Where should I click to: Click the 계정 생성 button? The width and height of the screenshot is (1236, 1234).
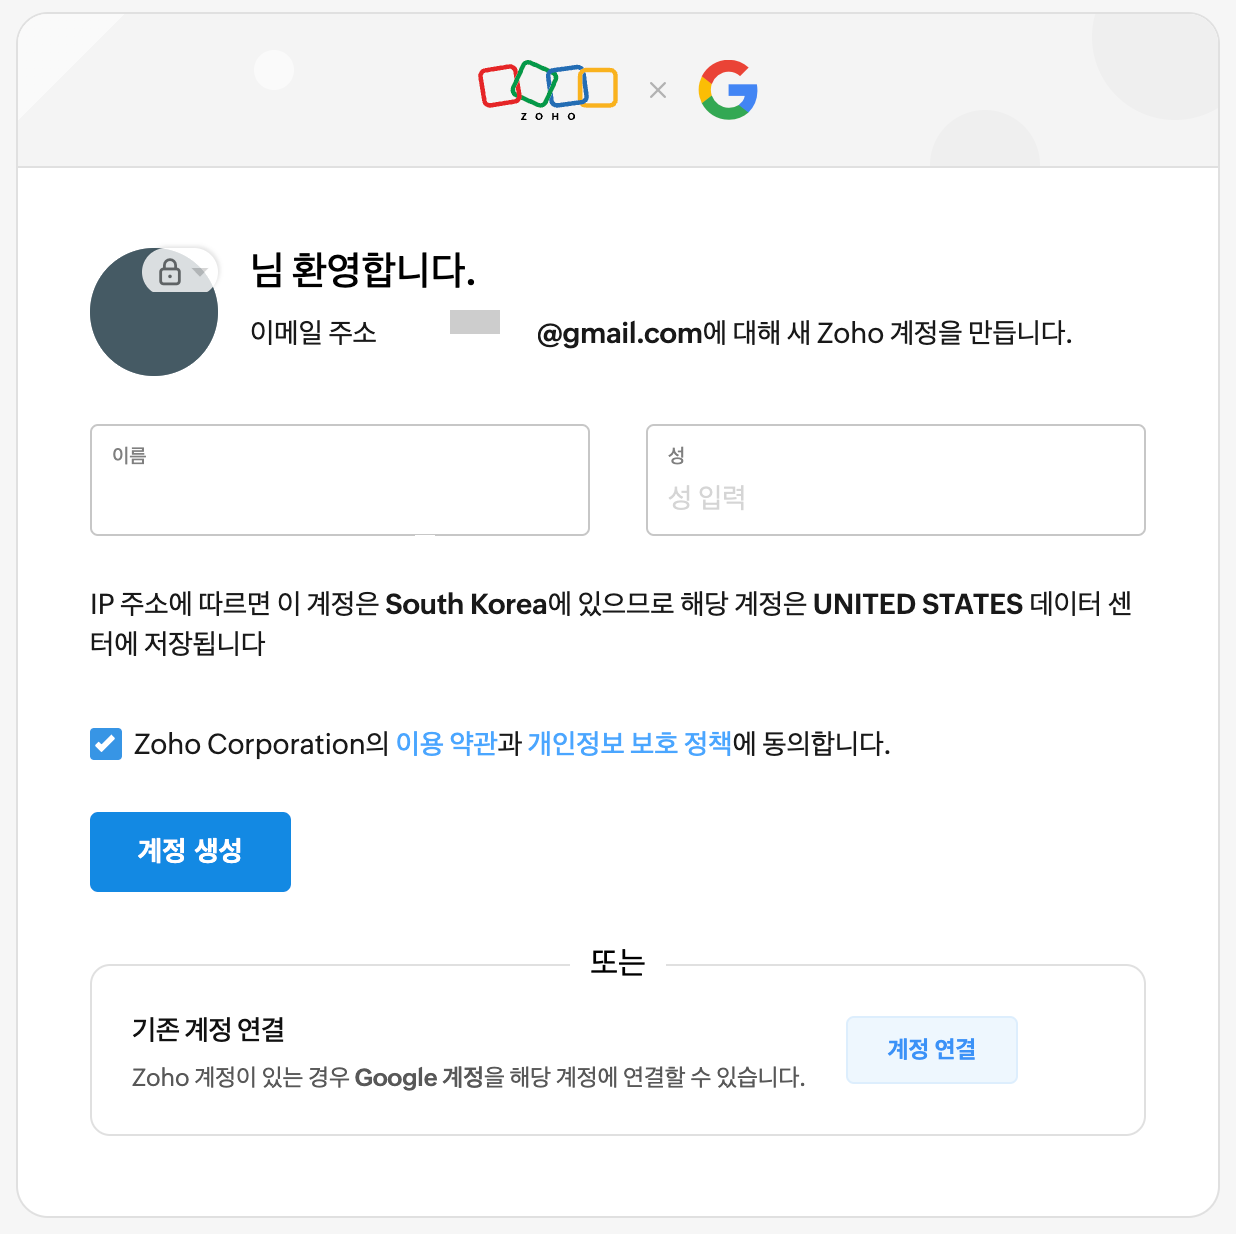(x=190, y=852)
